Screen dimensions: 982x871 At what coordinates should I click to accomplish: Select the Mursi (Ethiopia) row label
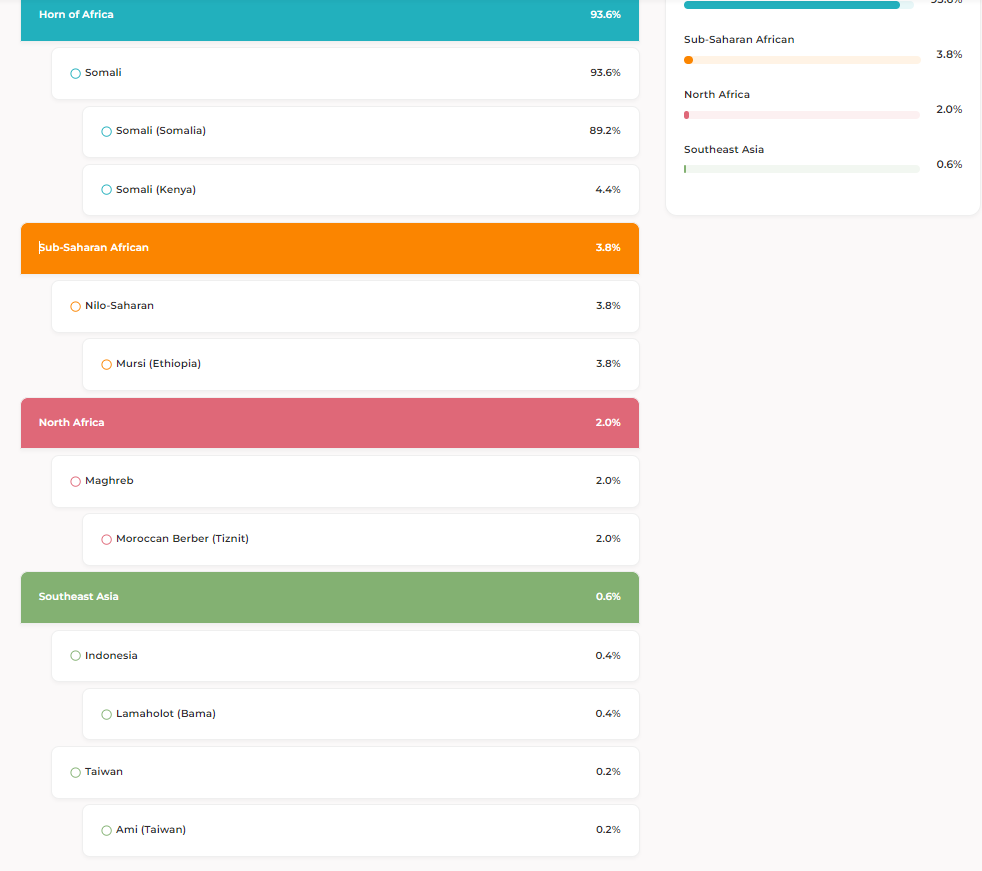tap(158, 364)
